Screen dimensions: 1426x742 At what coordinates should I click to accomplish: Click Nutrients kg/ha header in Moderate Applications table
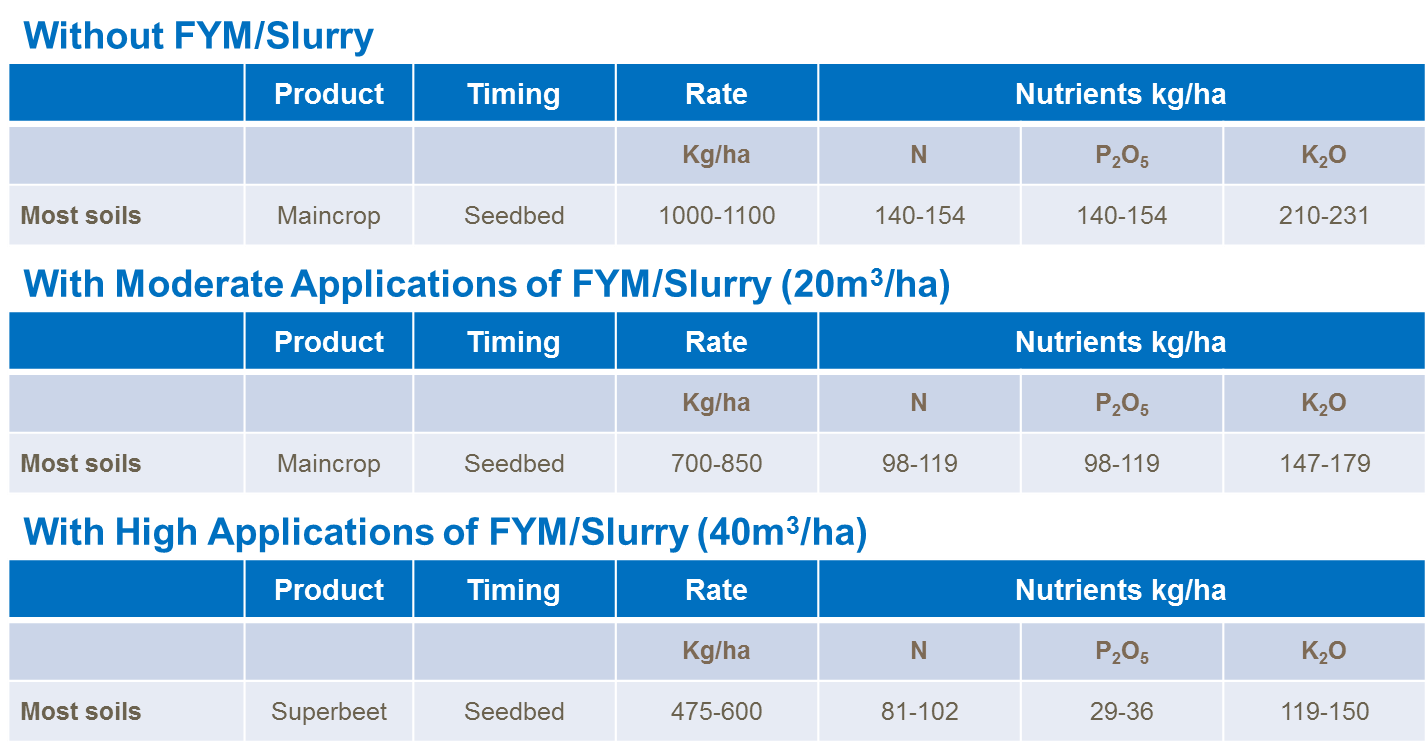(1120, 342)
